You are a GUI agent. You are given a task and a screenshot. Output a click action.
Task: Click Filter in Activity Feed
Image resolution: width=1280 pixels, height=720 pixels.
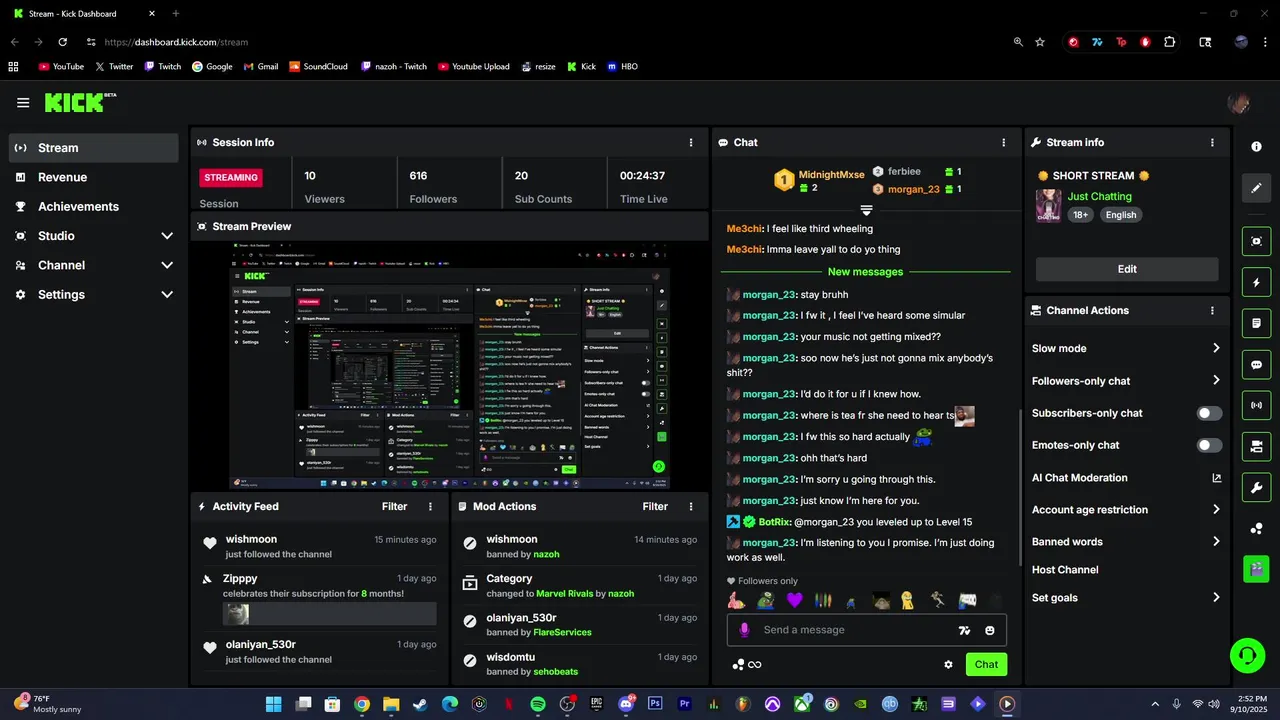(394, 506)
